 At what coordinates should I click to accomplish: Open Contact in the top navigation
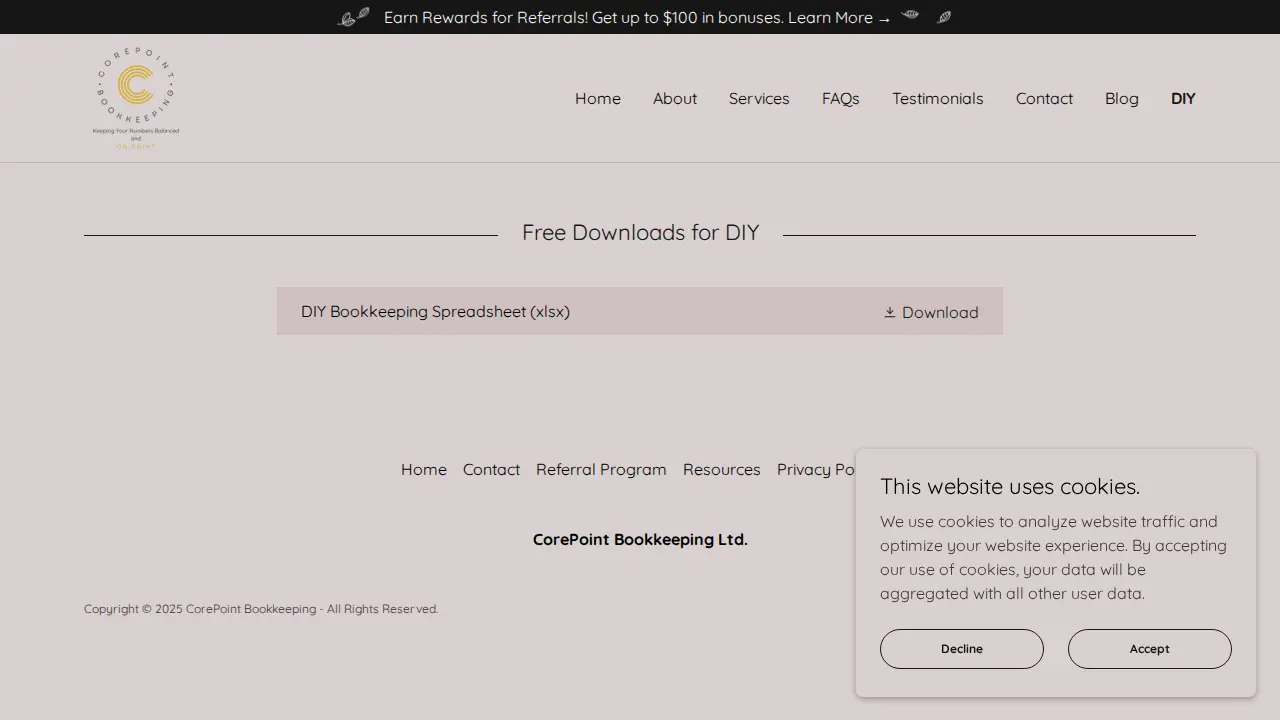coord(1044,98)
